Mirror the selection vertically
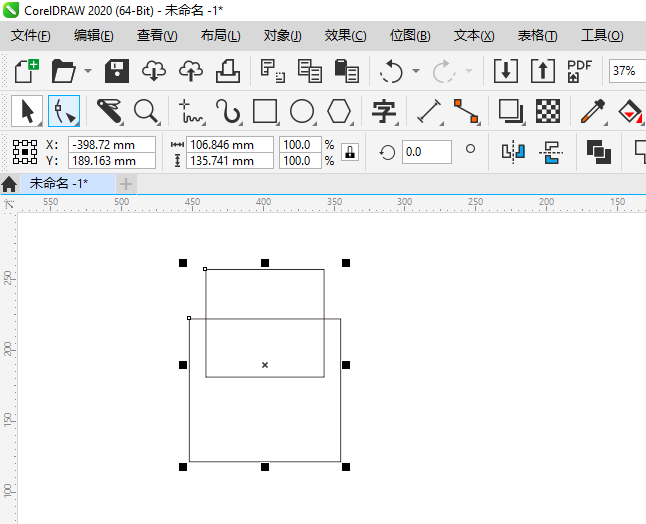 [551, 152]
